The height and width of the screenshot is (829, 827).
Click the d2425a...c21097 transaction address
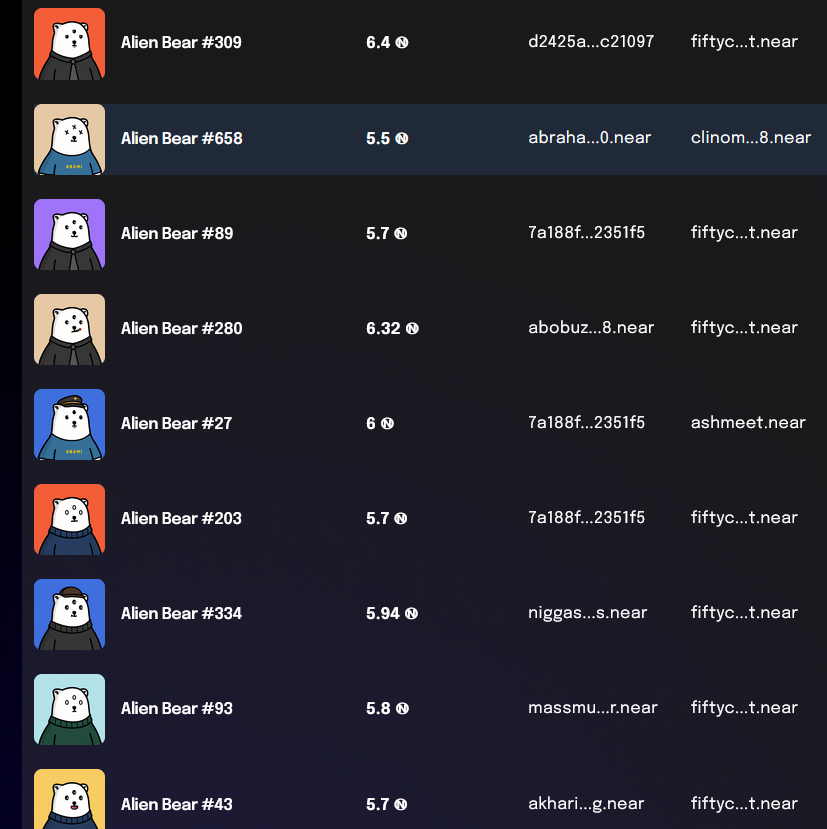(591, 42)
